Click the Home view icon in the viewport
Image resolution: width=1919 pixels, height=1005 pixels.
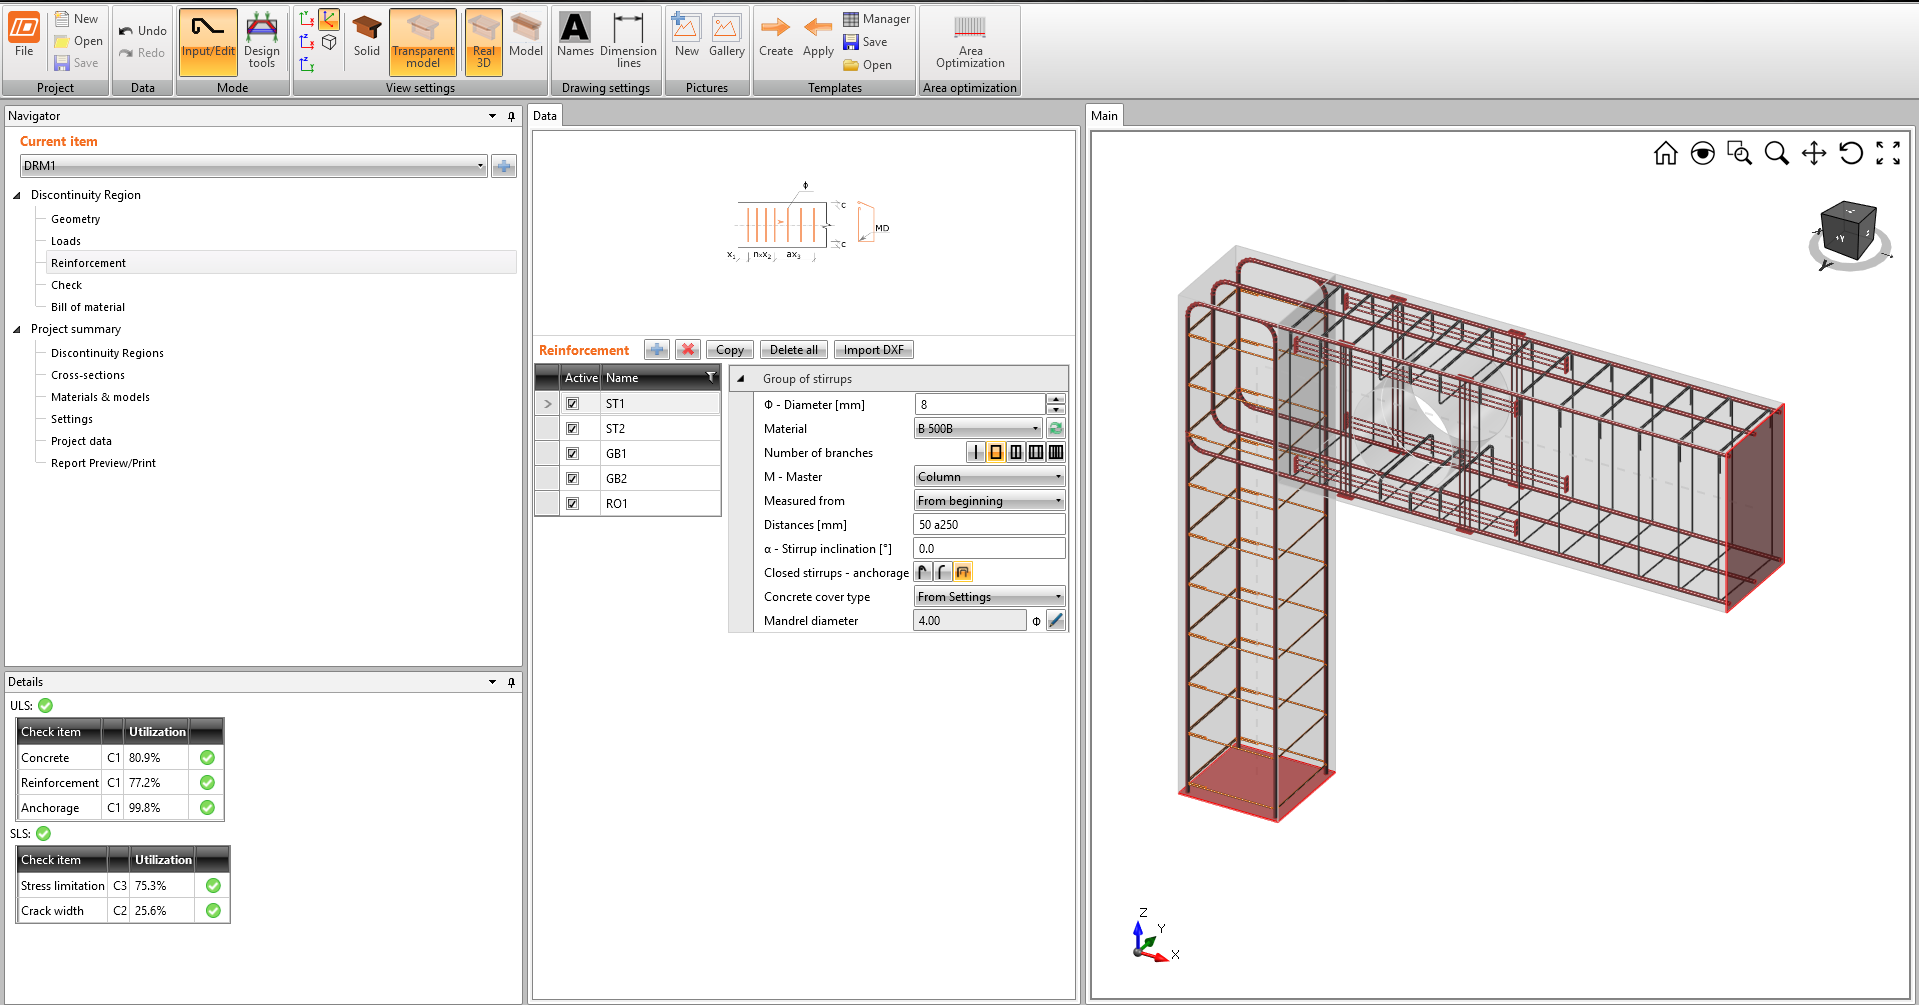point(1665,153)
